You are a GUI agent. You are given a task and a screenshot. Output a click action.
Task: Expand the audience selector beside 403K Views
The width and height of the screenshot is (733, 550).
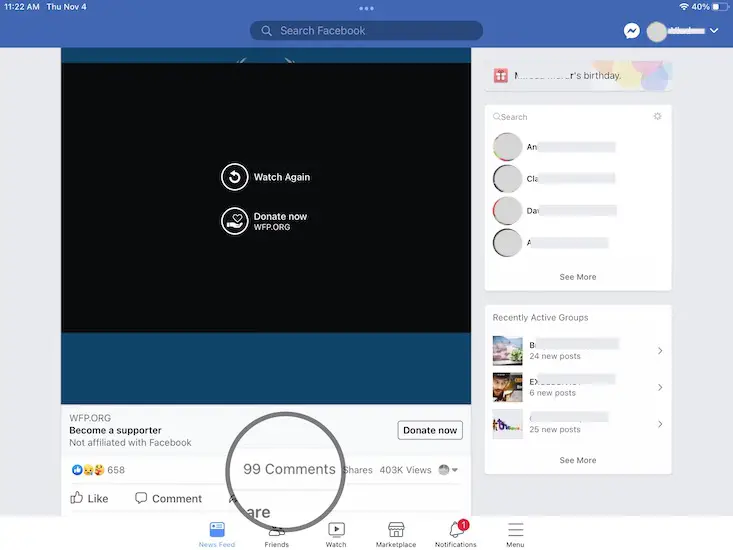(449, 470)
